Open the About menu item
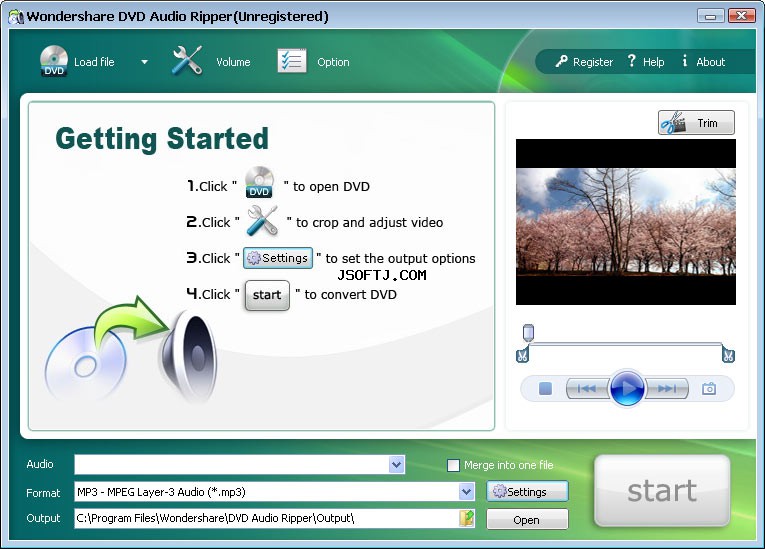 coord(704,61)
